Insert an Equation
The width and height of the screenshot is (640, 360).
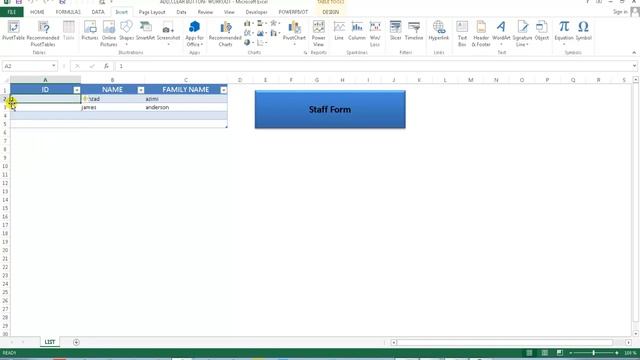tap(564, 33)
